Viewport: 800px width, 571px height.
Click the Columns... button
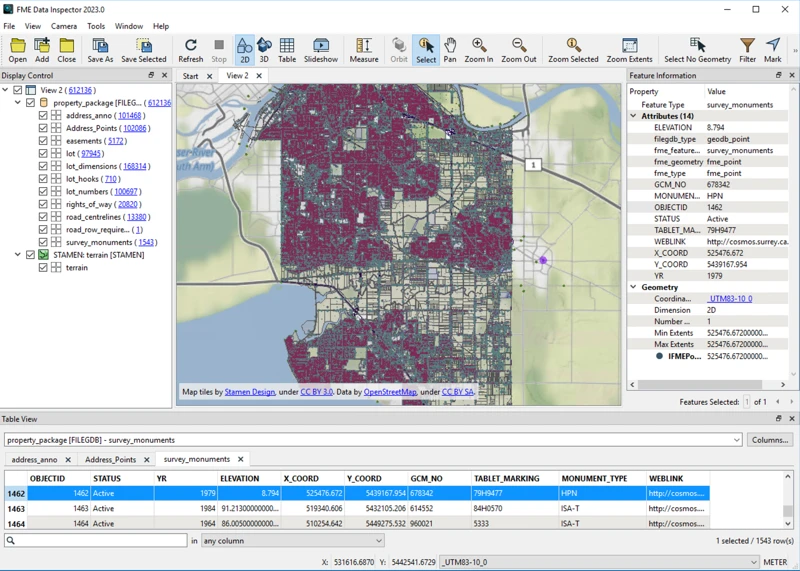[770, 440]
